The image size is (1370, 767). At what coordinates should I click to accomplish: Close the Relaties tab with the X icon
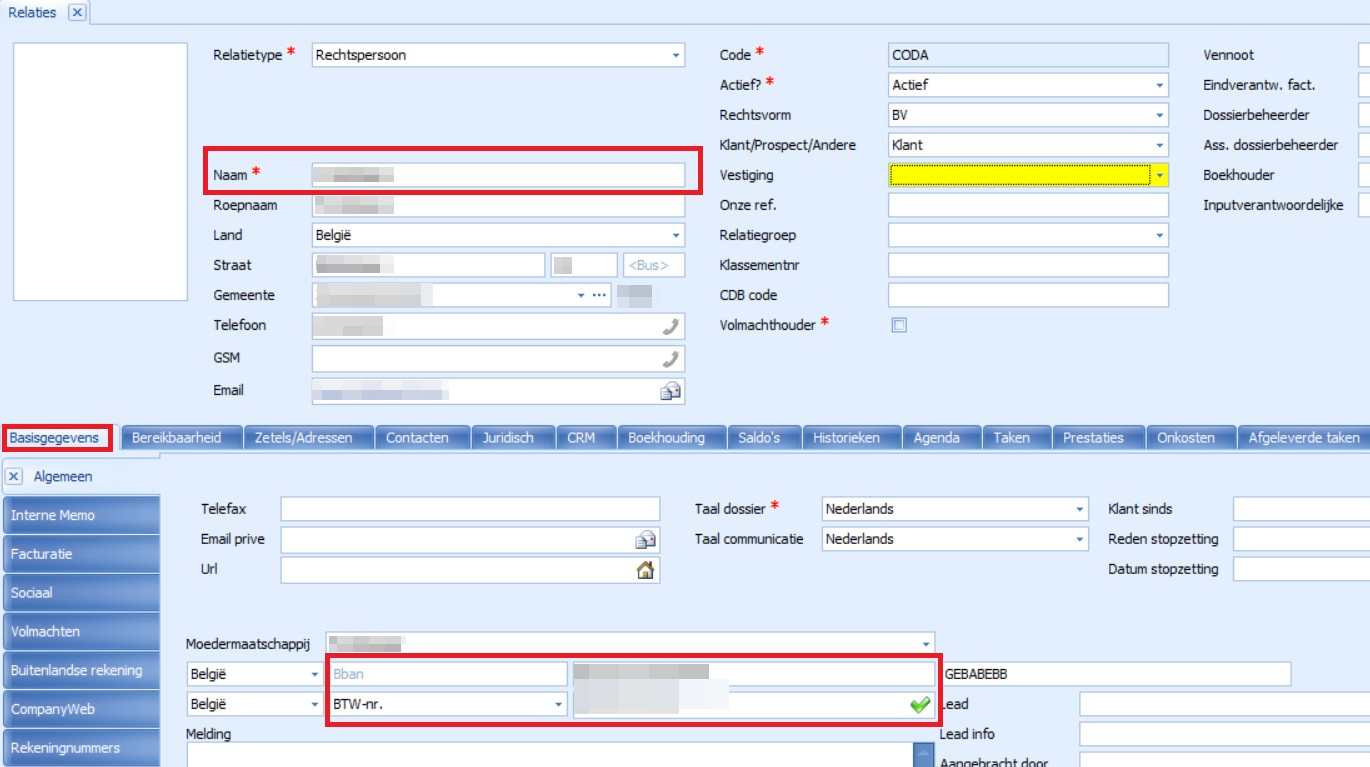click(x=77, y=13)
